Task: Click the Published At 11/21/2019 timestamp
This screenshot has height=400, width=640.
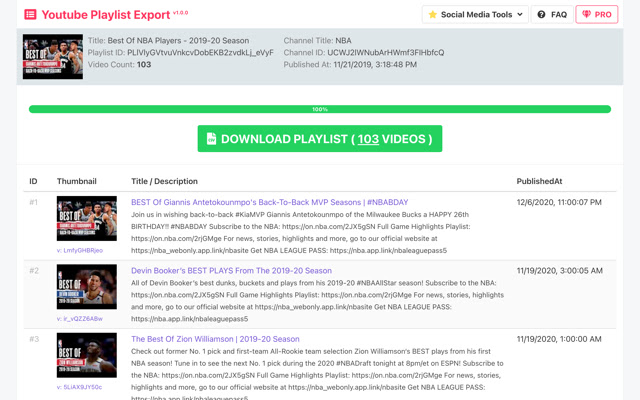Action: click(375, 64)
